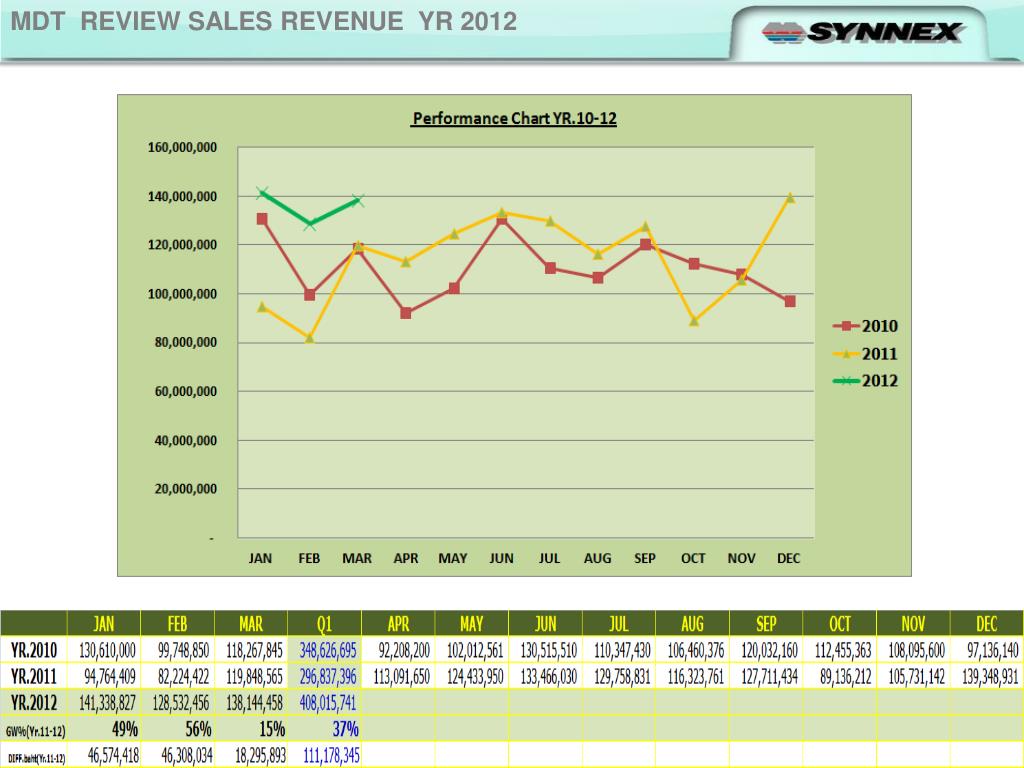Select the 2011 legend entry

coord(865,354)
